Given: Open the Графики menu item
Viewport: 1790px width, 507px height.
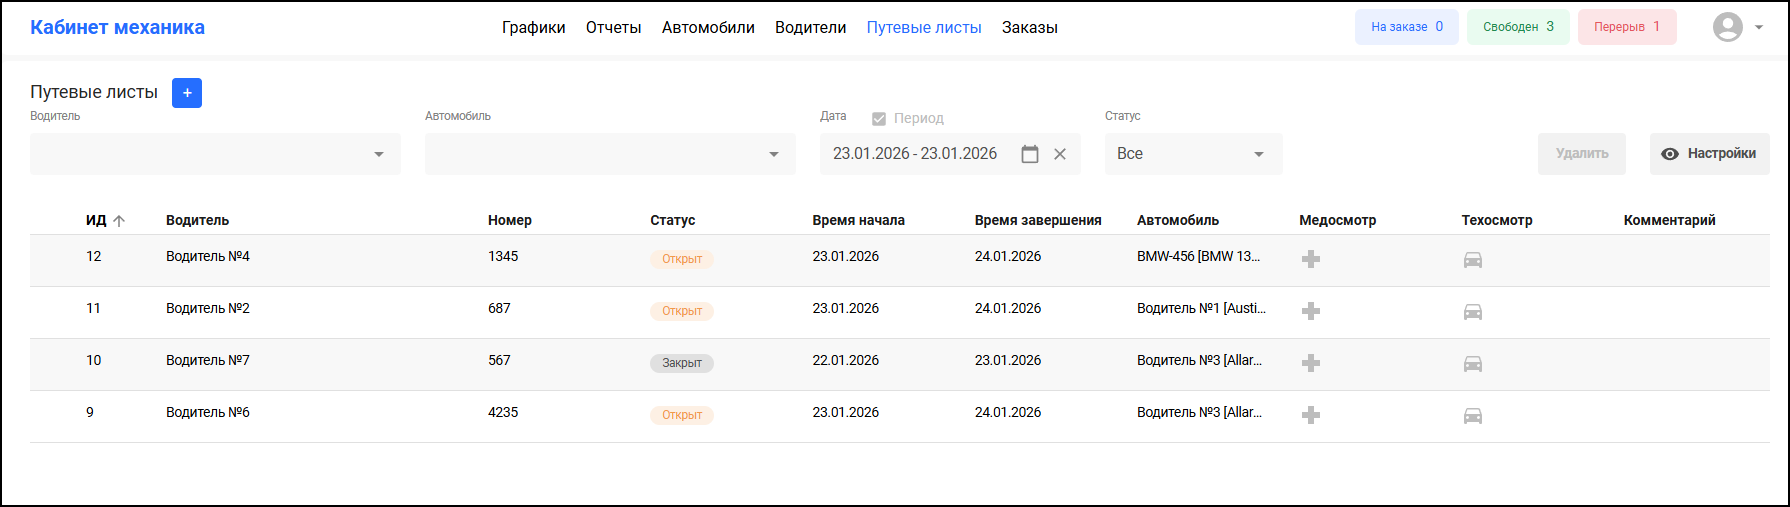Looking at the screenshot, I should pyautogui.click(x=533, y=28).
